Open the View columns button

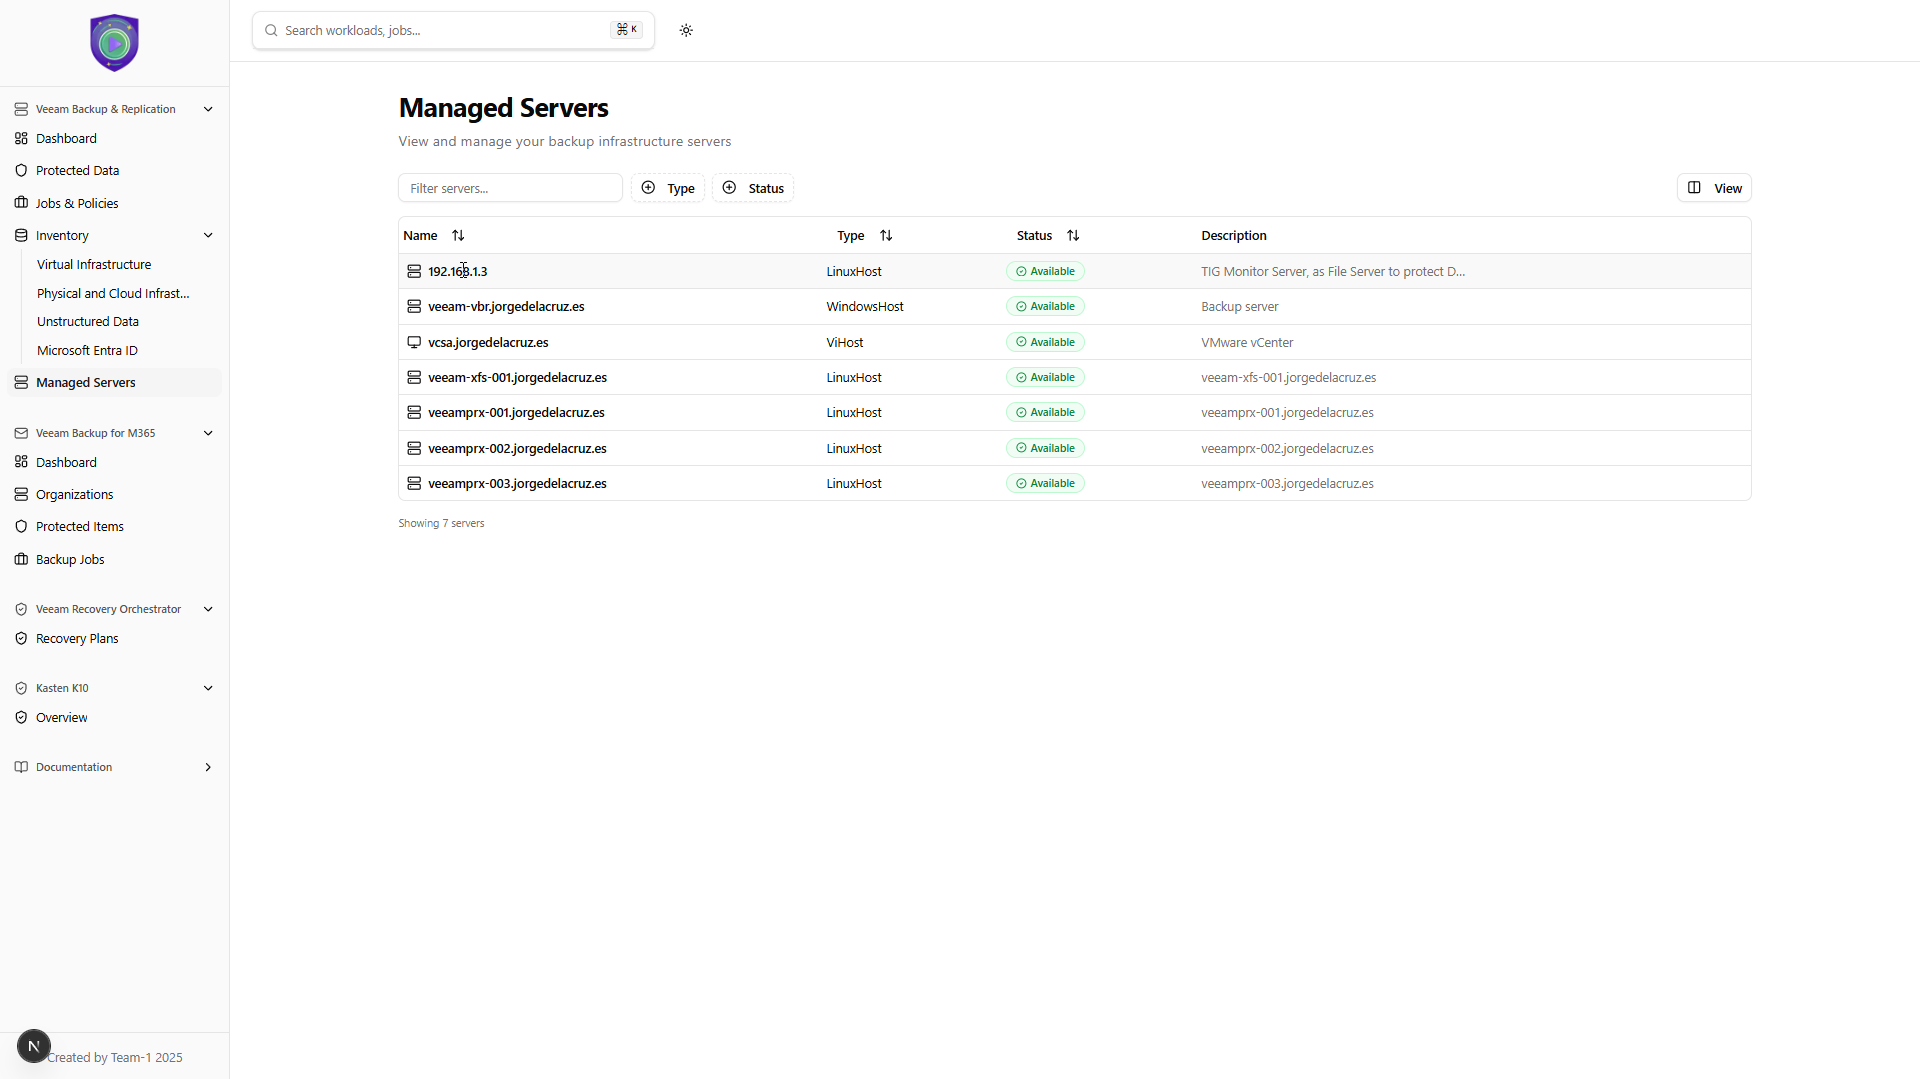(1714, 188)
